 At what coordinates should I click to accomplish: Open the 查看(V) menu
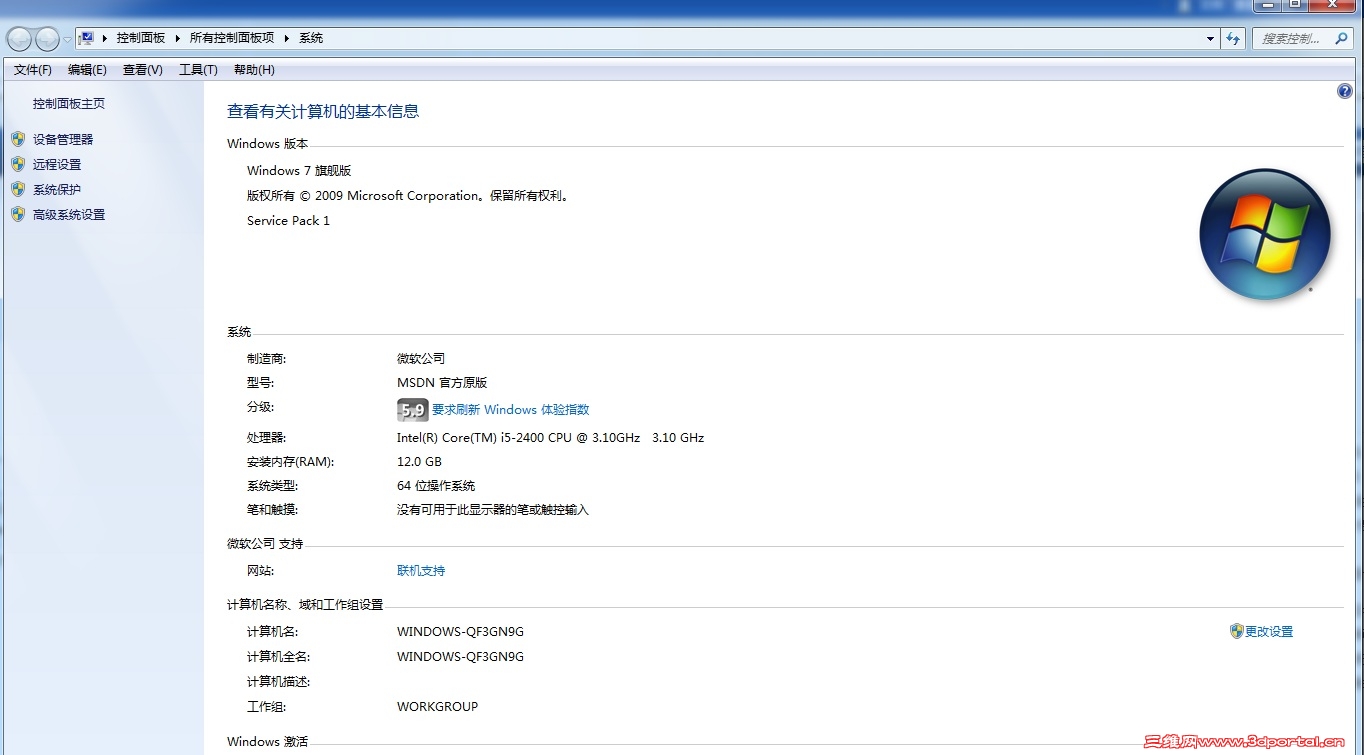point(143,70)
